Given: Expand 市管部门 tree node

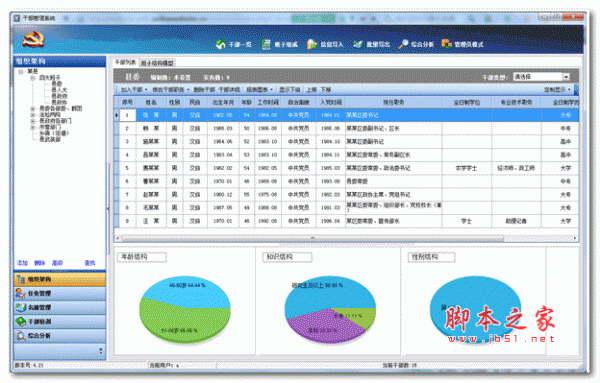Looking at the screenshot, I should [33, 127].
